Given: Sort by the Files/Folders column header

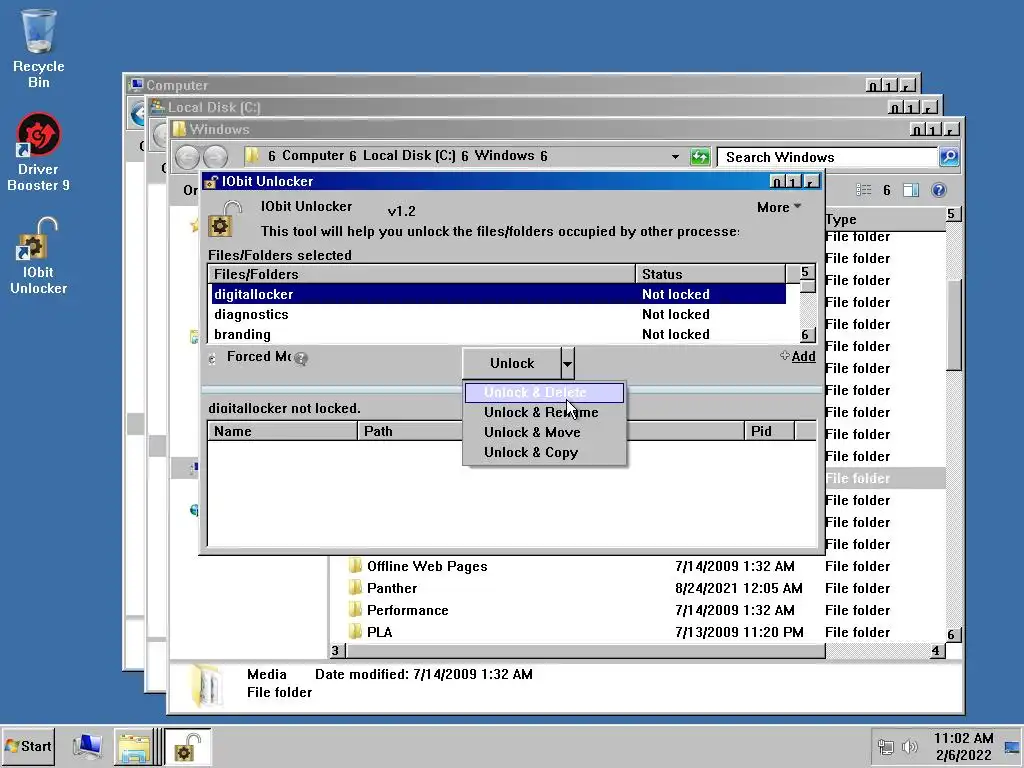Looking at the screenshot, I should (x=422, y=274).
